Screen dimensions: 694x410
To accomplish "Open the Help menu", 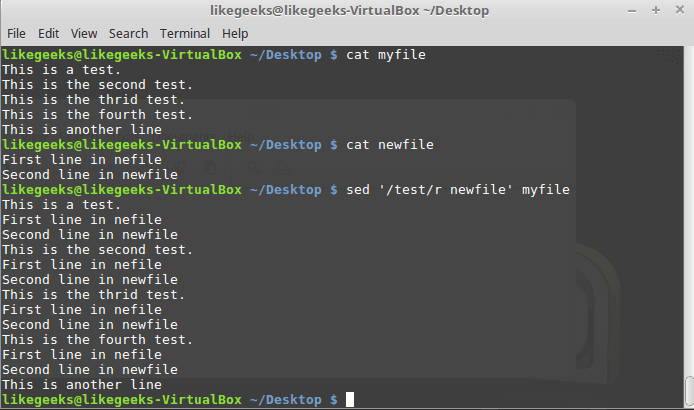I will click(x=235, y=34).
